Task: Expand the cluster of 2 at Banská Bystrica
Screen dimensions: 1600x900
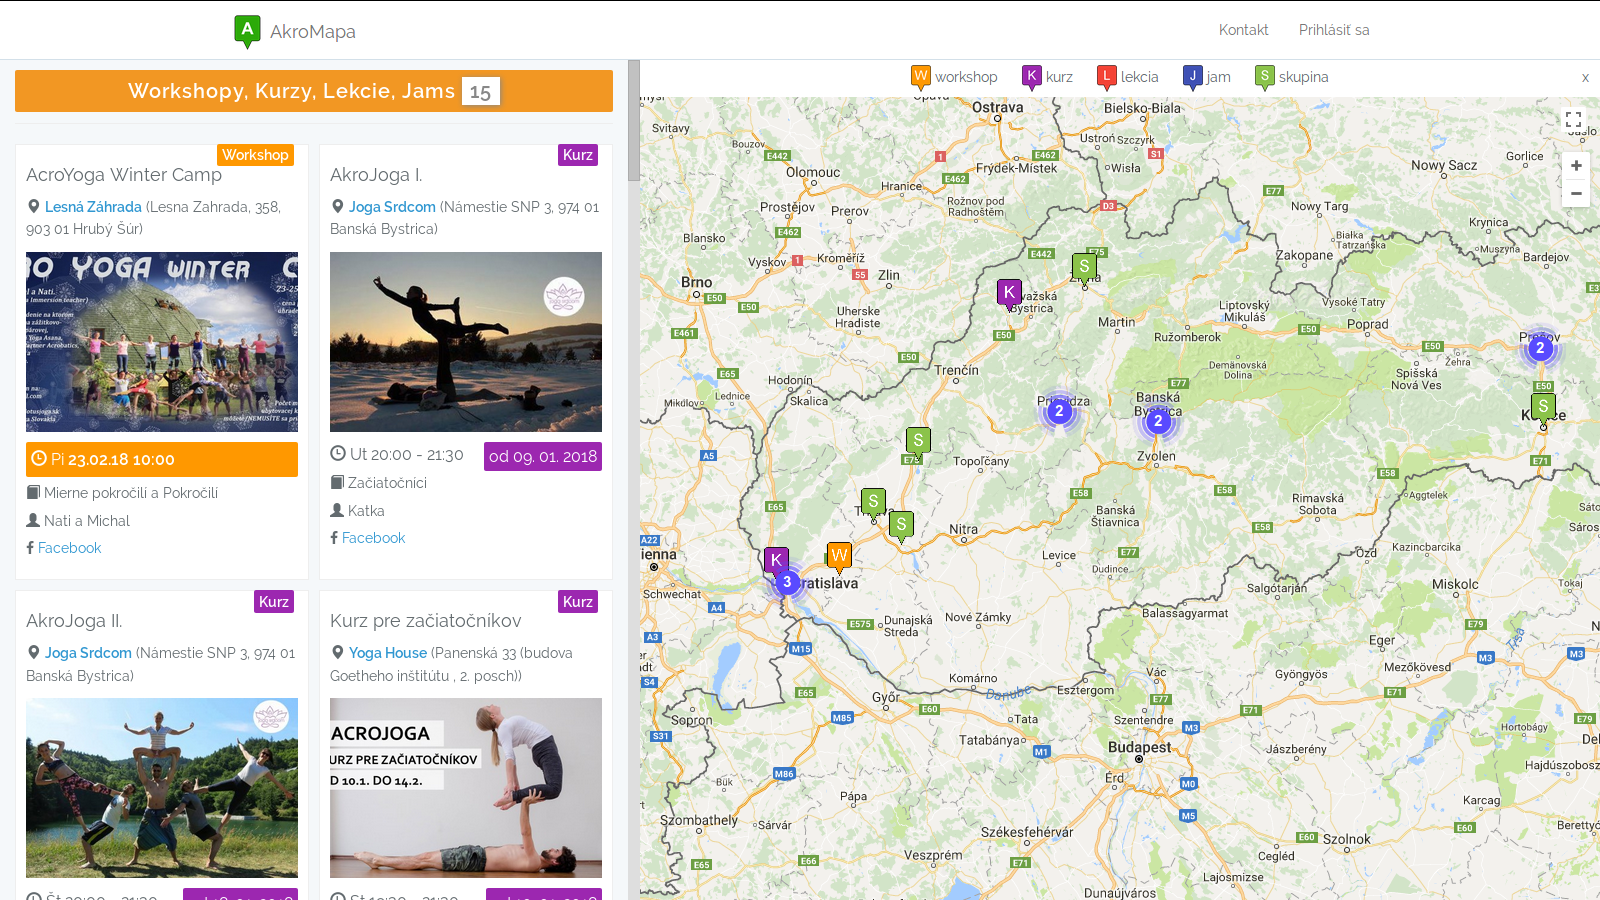Action: click(x=1158, y=421)
